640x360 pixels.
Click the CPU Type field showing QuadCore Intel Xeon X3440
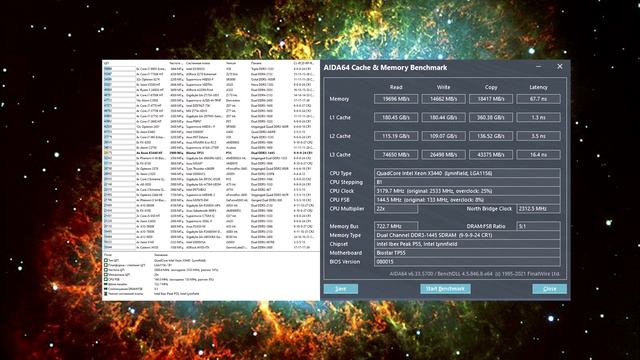[x=467, y=173]
